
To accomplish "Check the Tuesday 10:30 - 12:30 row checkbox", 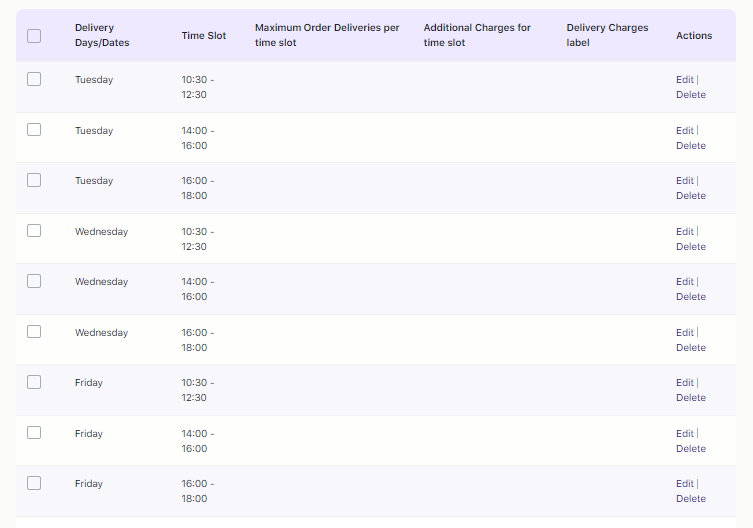I will pos(34,79).
